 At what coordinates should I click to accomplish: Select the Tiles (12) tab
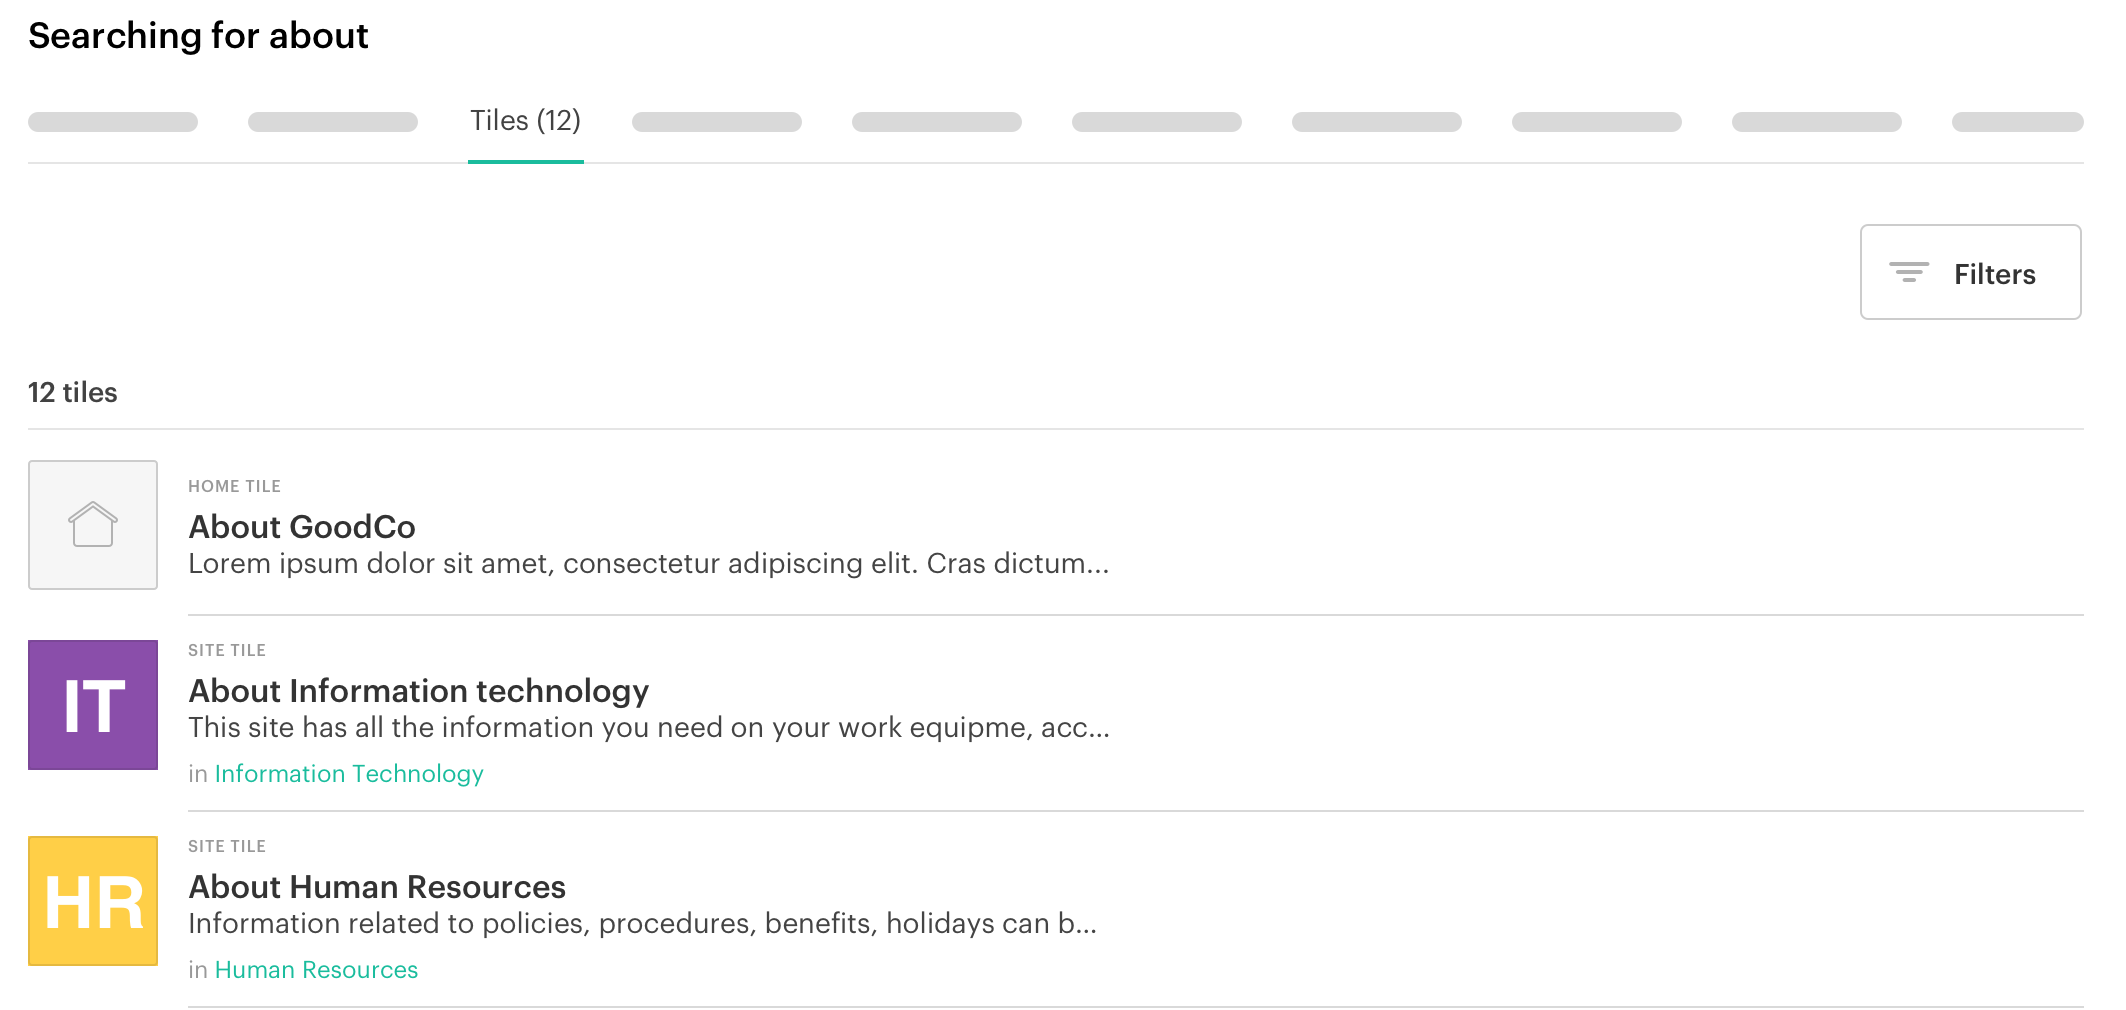(x=525, y=121)
